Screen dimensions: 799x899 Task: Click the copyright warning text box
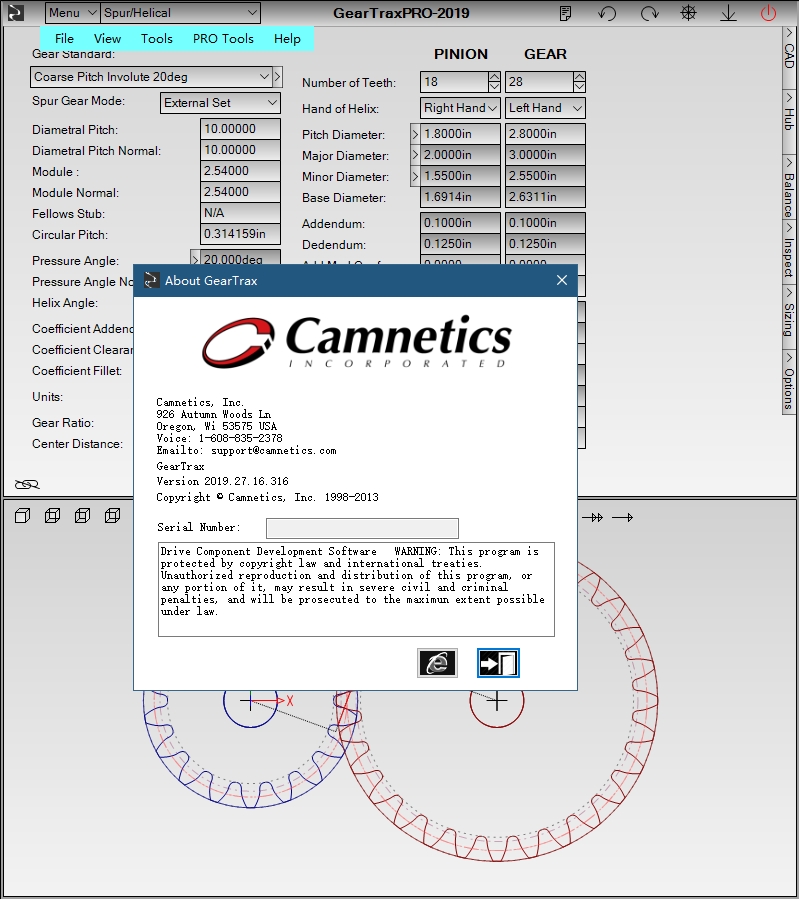tap(356, 589)
